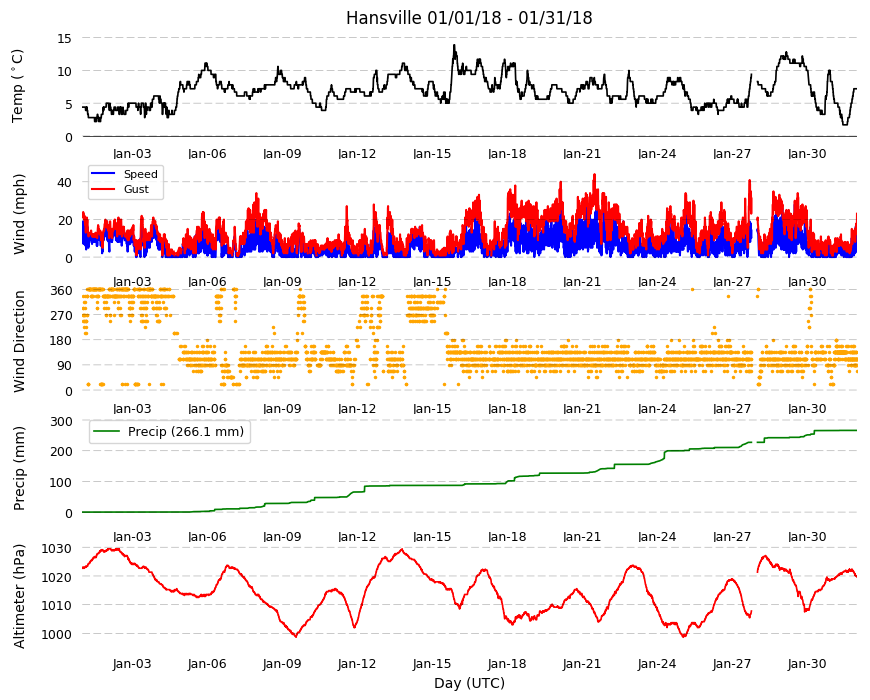
Task: Select the Wind Direction axis label
Action: 19,341
